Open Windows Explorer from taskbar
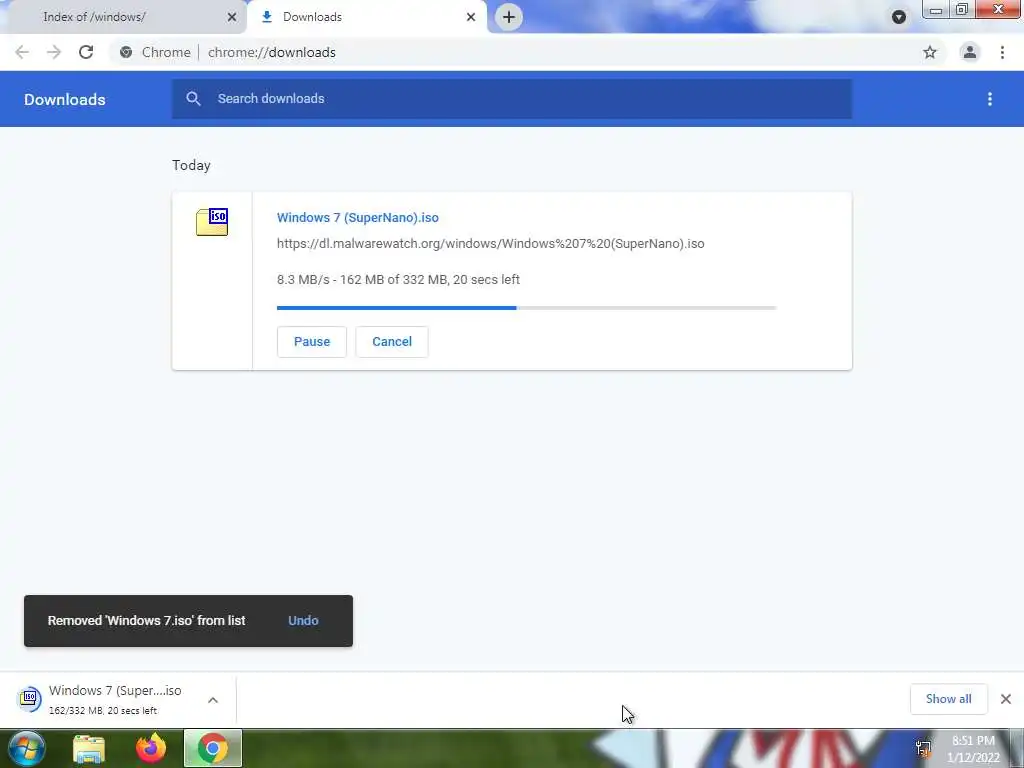Screen dimensions: 1024x768 [89, 748]
